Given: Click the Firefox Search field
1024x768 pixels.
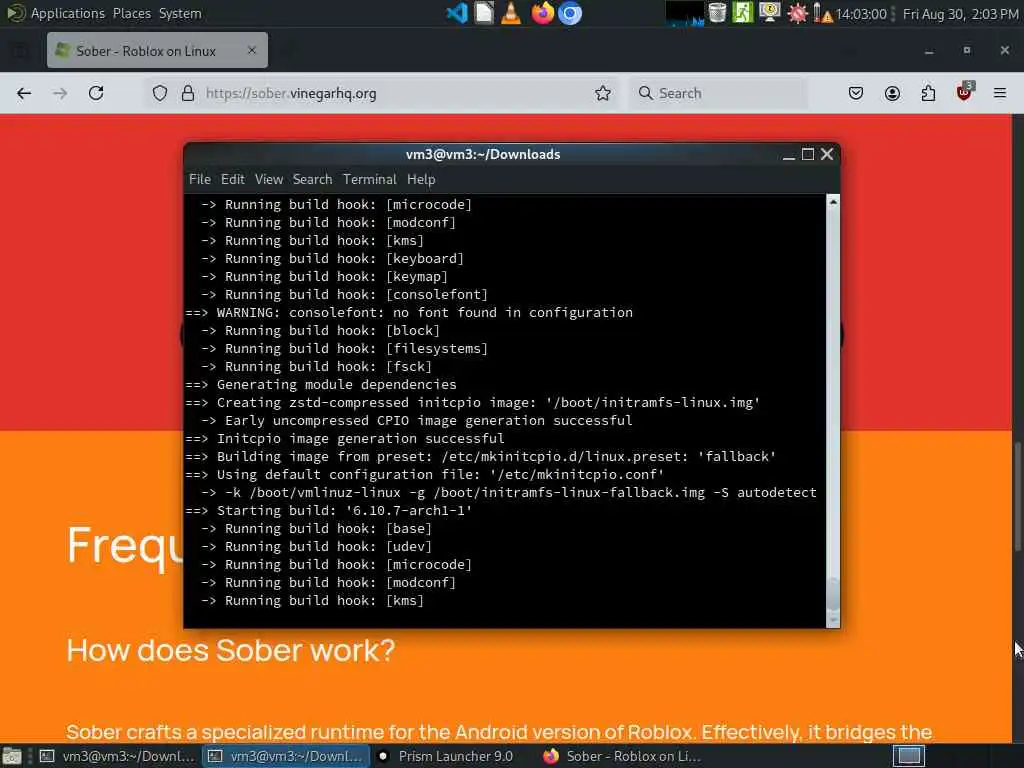Looking at the screenshot, I should point(718,93).
